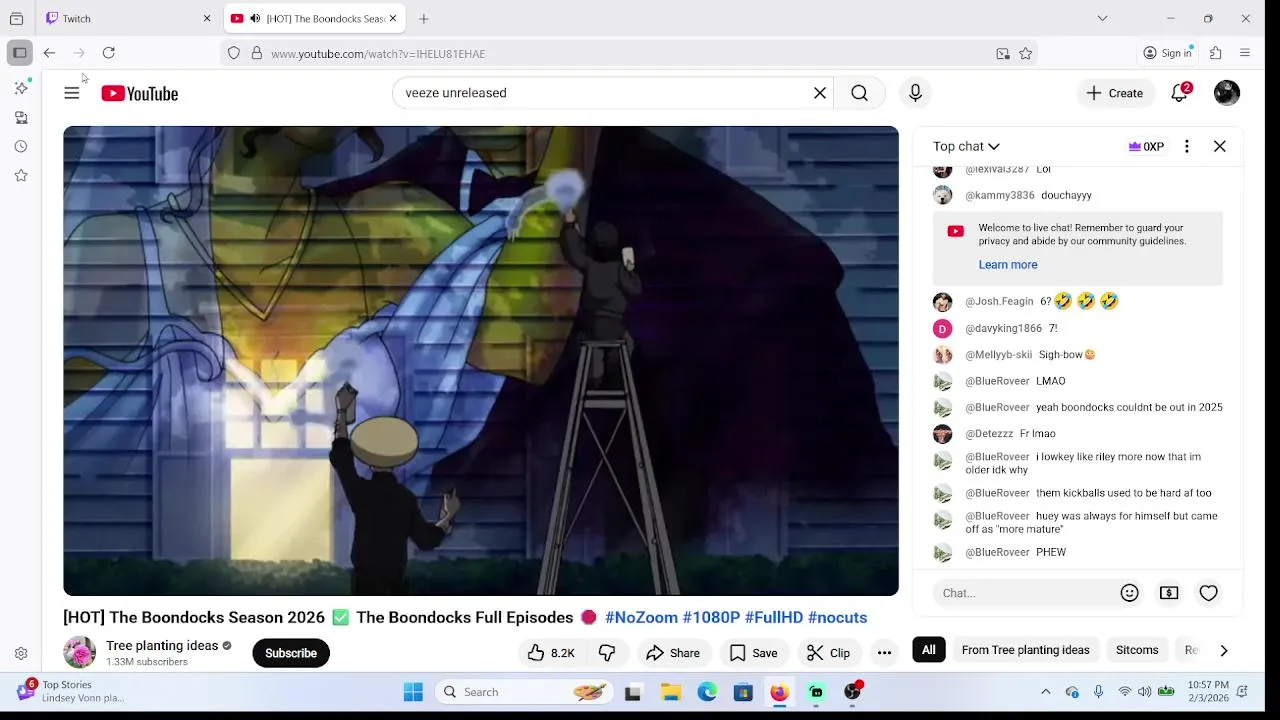Screen dimensions: 1280x720
Task: Open a new browser tab
Action: (x=424, y=18)
